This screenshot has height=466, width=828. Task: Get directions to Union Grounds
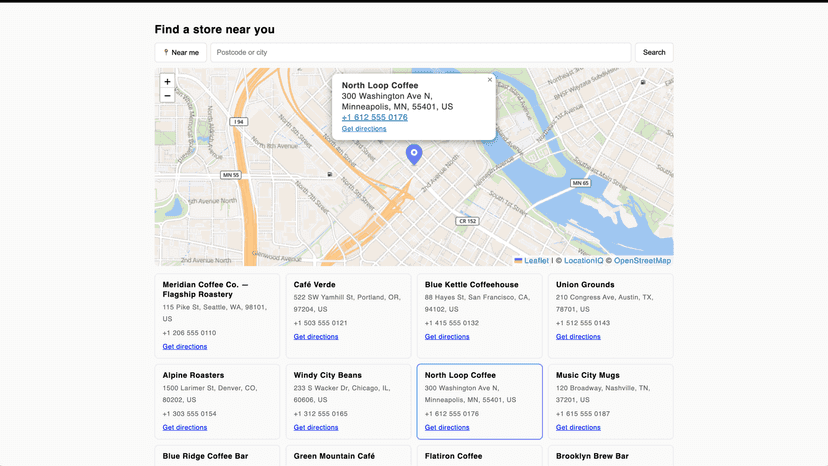(x=578, y=337)
